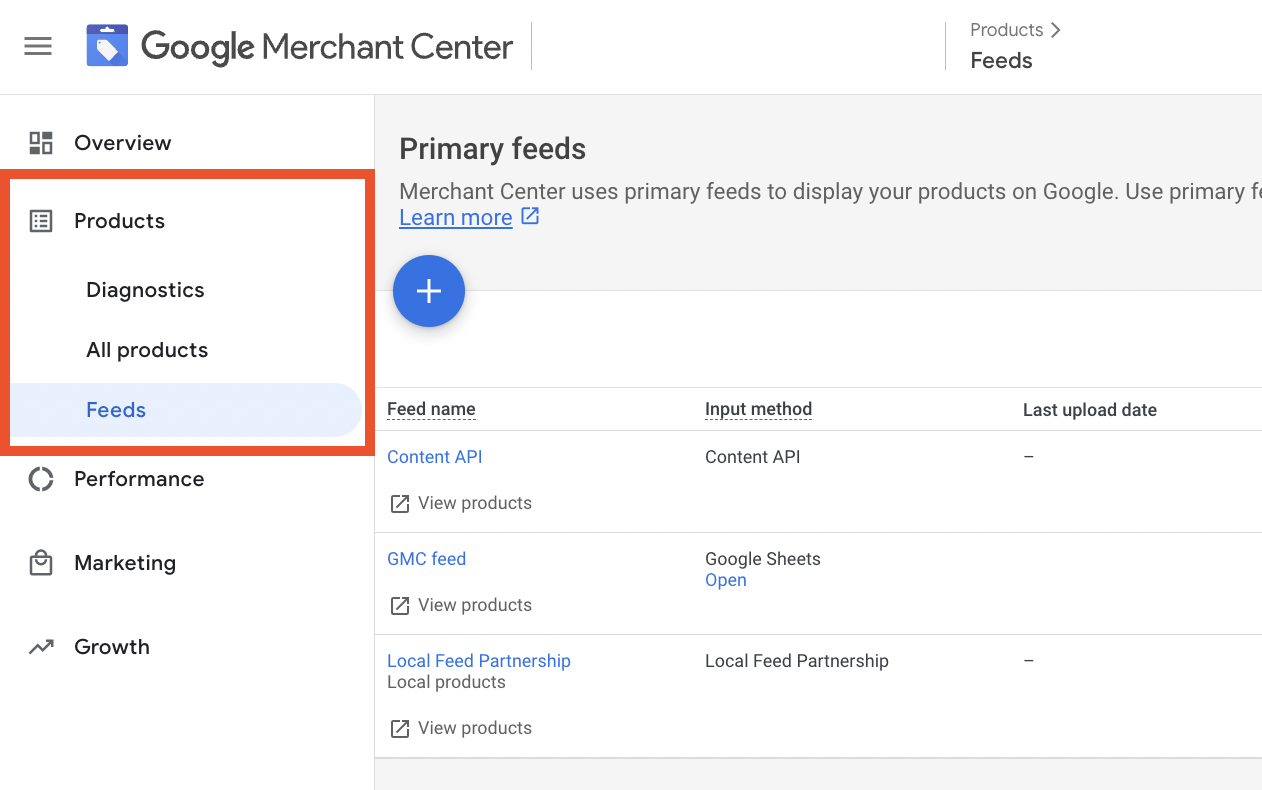Screen dimensions: 1262x790
Task: Click the Feeds page title in header
Action: tap(1001, 61)
